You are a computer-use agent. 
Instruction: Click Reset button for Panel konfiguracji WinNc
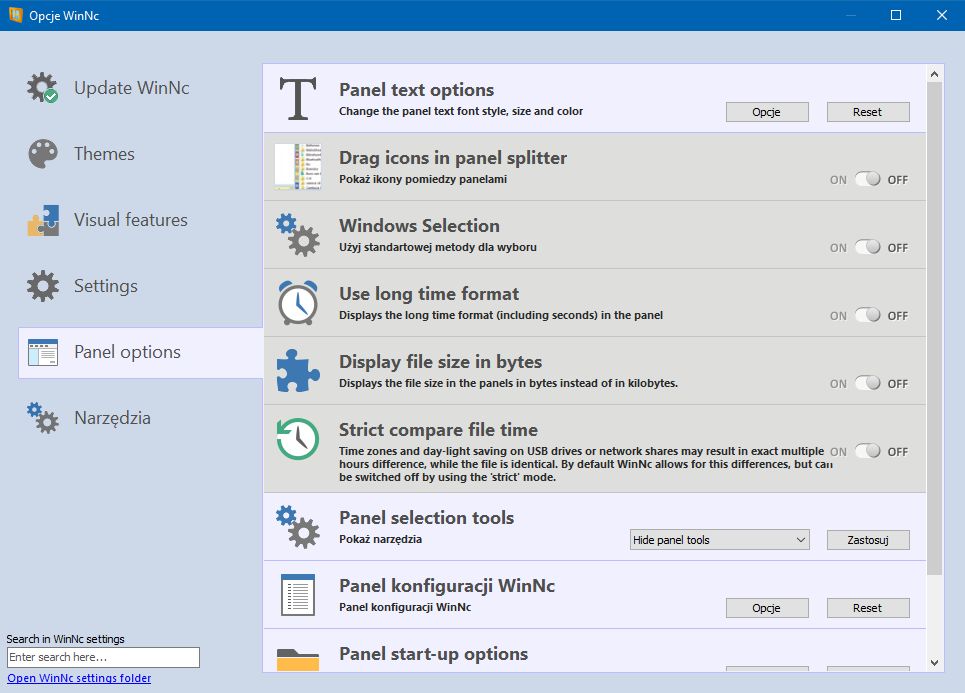click(x=868, y=608)
